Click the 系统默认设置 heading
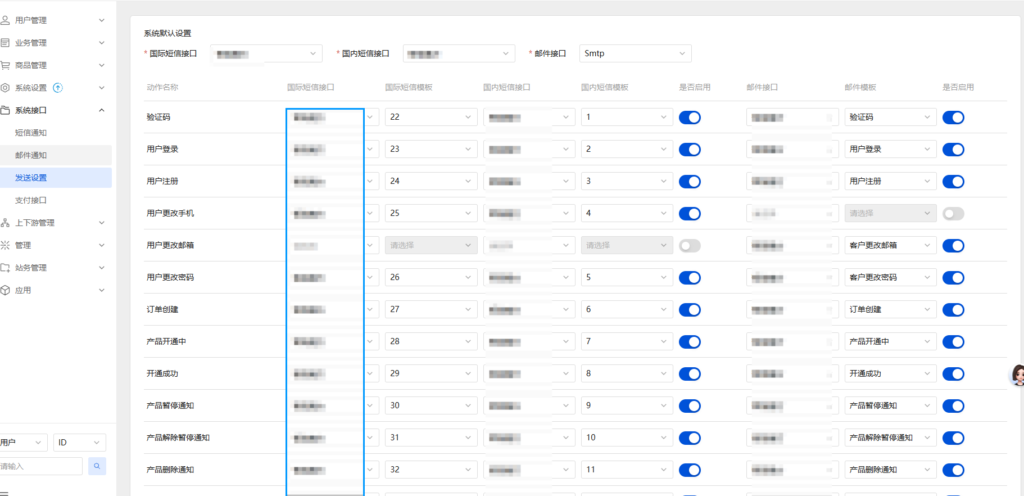Image resolution: width=1024 pixels, height=496 pixels. click(167, 33)
